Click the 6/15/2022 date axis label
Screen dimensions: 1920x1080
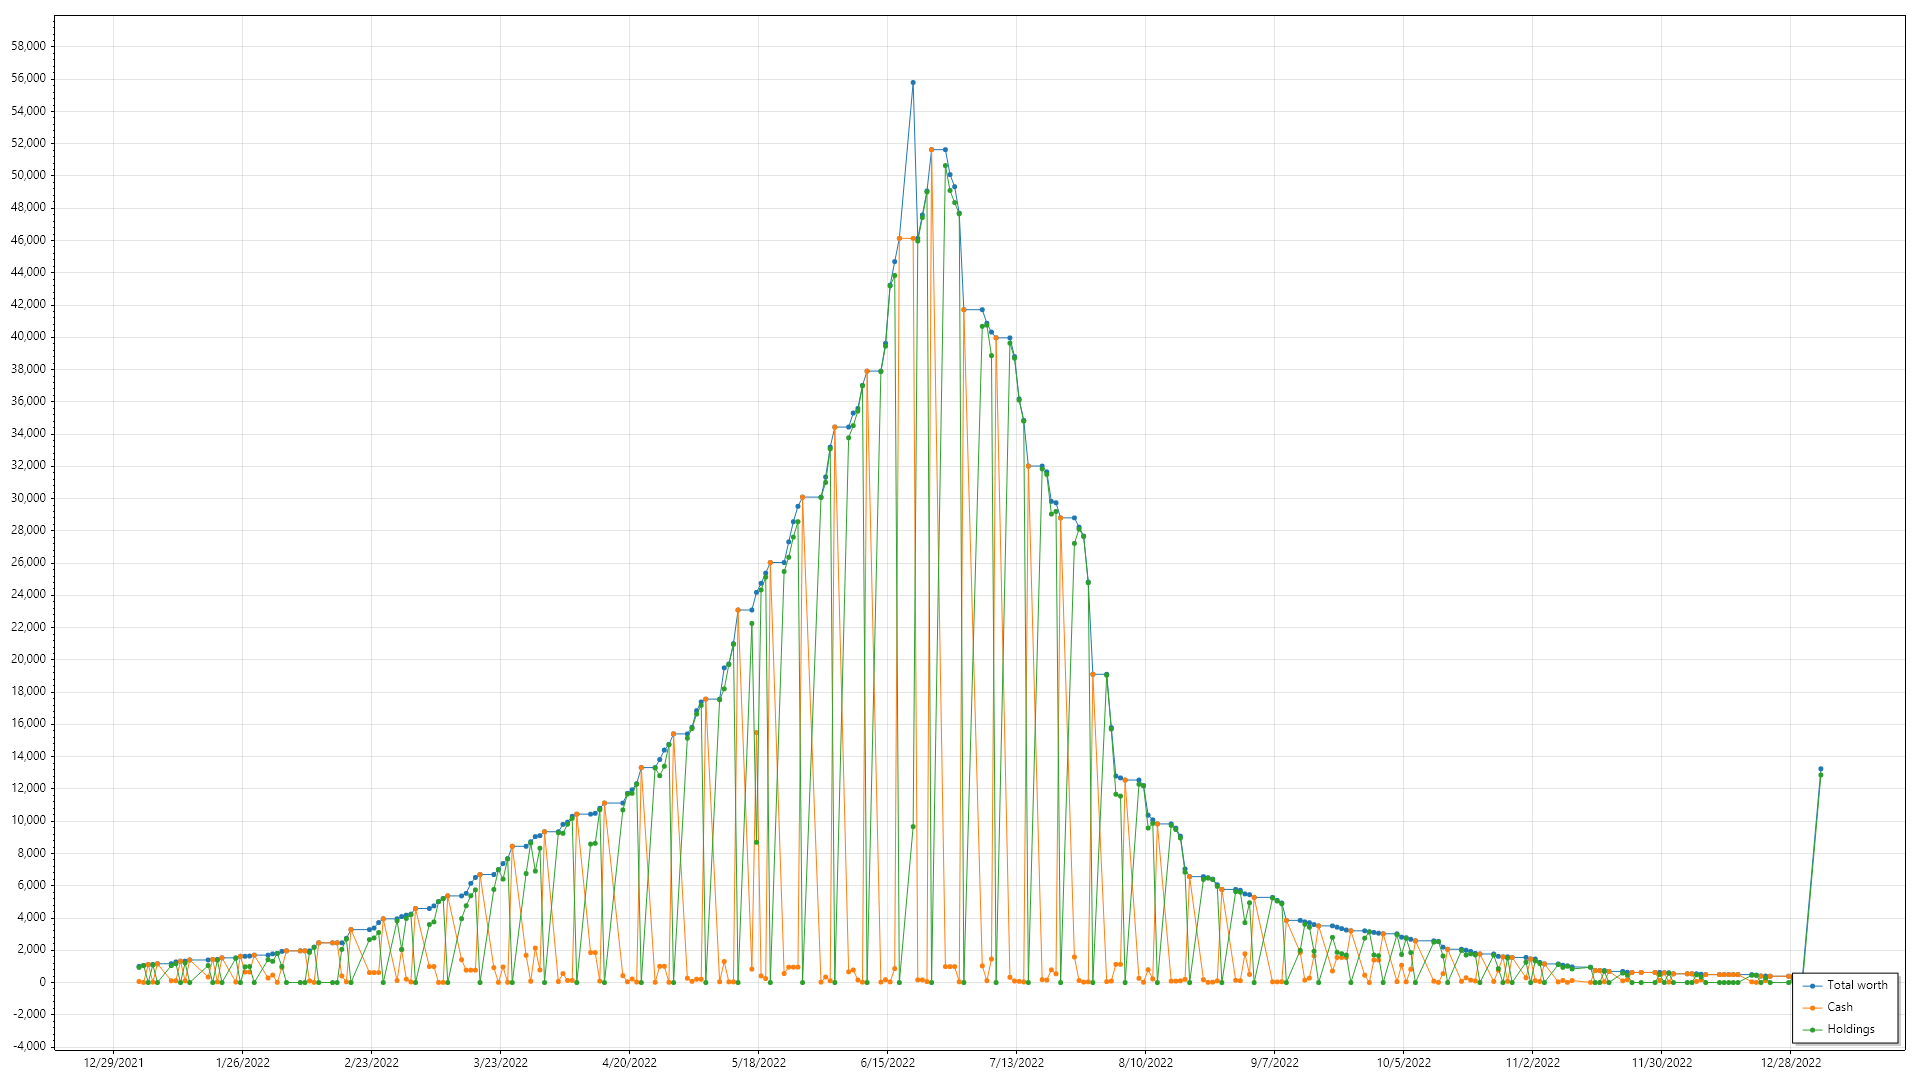(x=887, y=1063)
